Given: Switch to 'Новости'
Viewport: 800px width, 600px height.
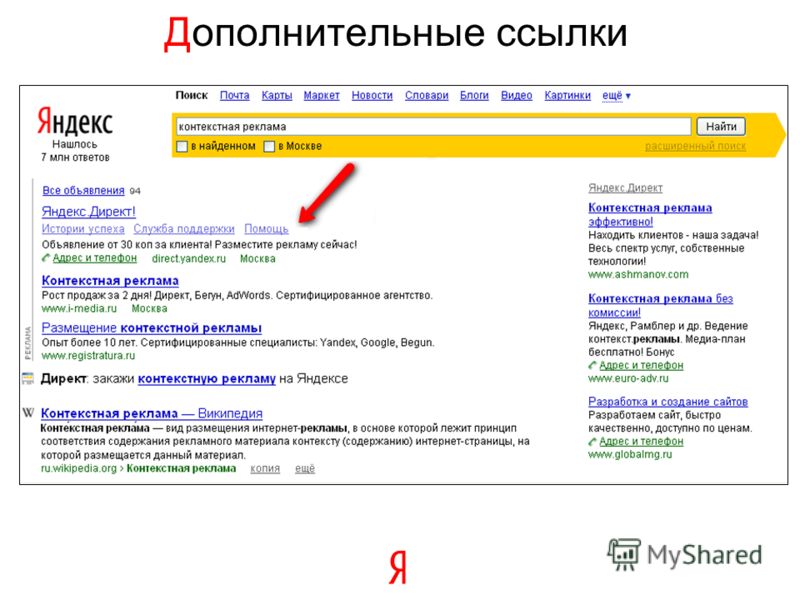Looking at the screenshot, I should [372, 95].
